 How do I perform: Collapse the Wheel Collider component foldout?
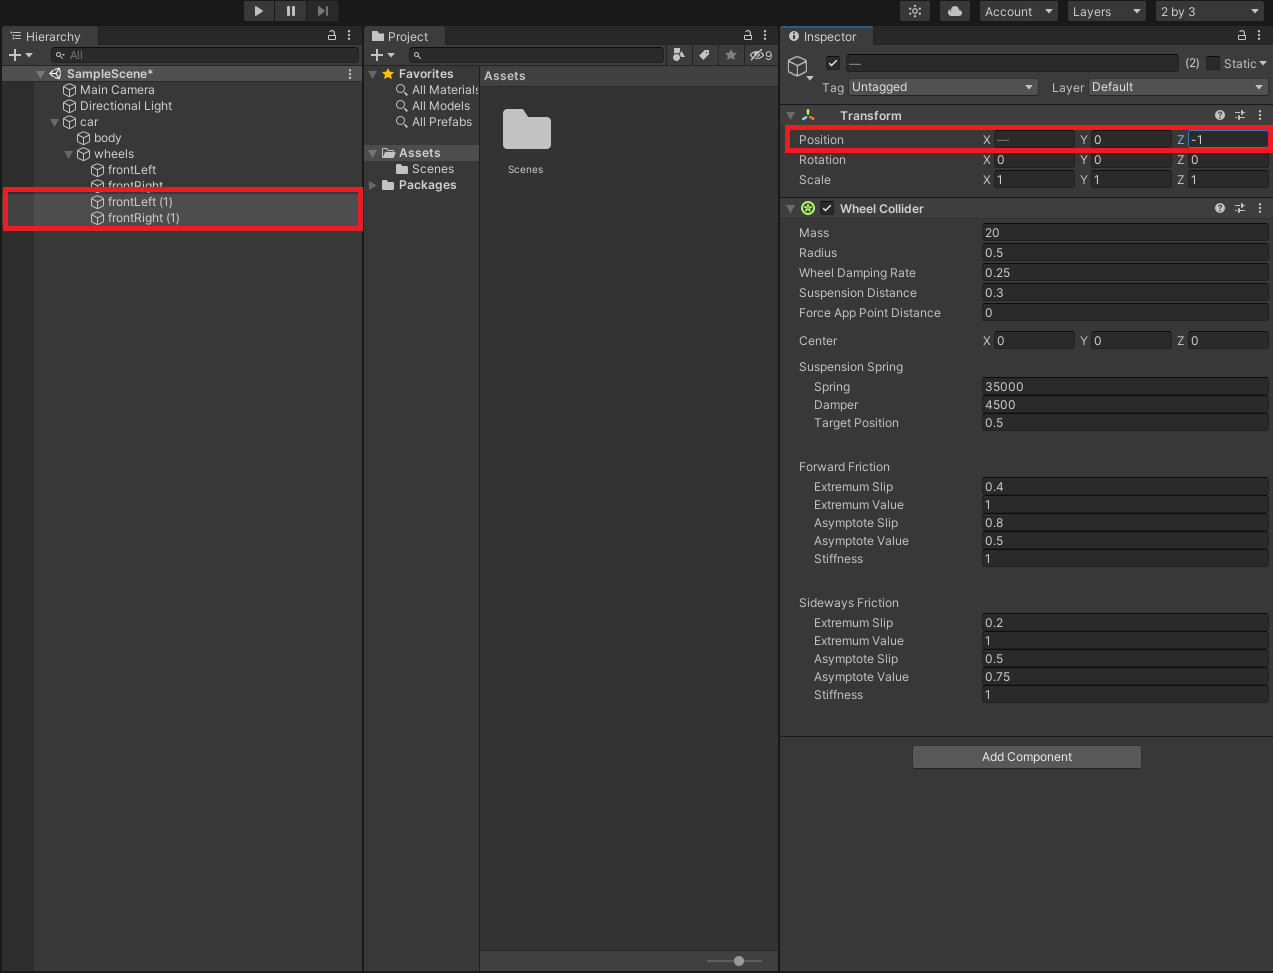click(x=790, y=209)
